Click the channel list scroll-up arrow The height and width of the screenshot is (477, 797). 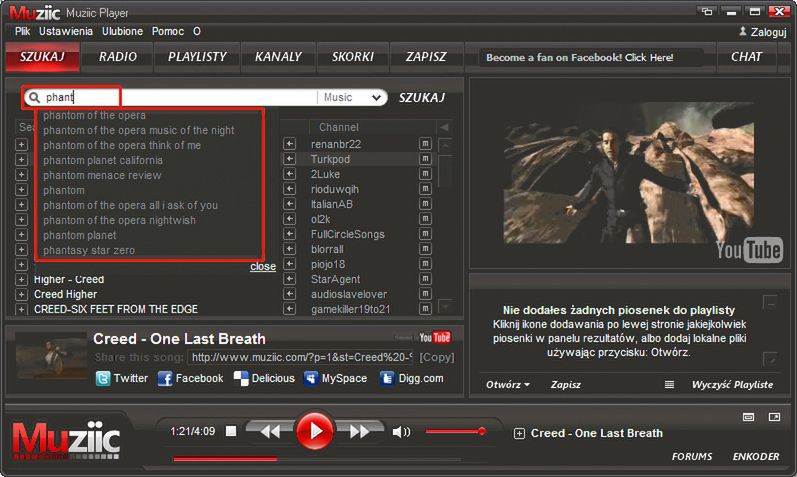pyautogui.click(x=445, y=145)
